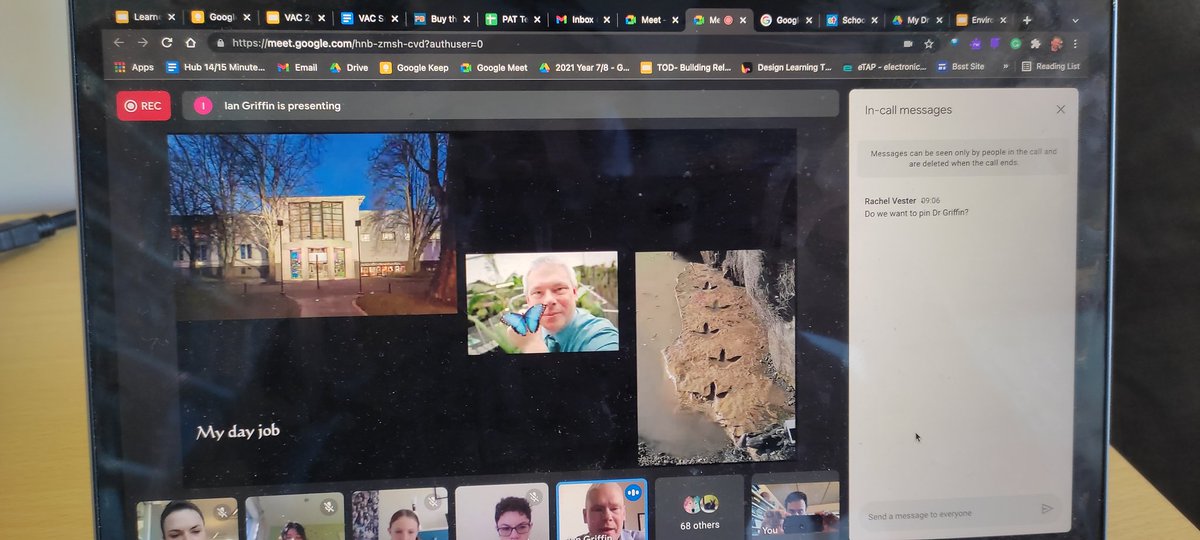This screenshot has height=540, width=1200.
Task: Open the Extensions puzzle icon
Action: [x=1036, y=44]
